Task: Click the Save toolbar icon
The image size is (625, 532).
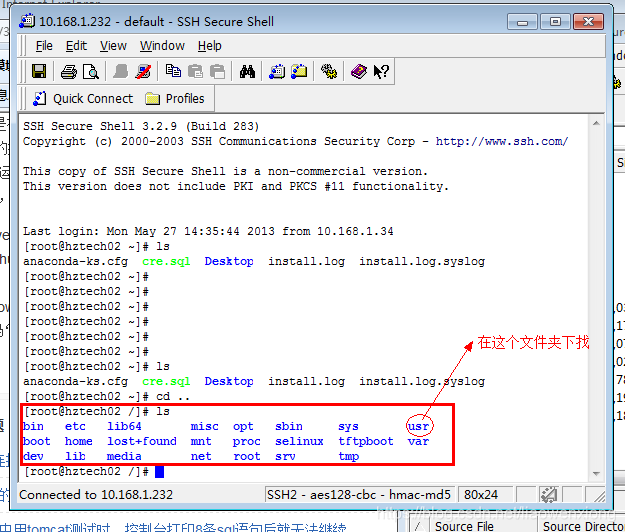Action: (x=39, y=72)
